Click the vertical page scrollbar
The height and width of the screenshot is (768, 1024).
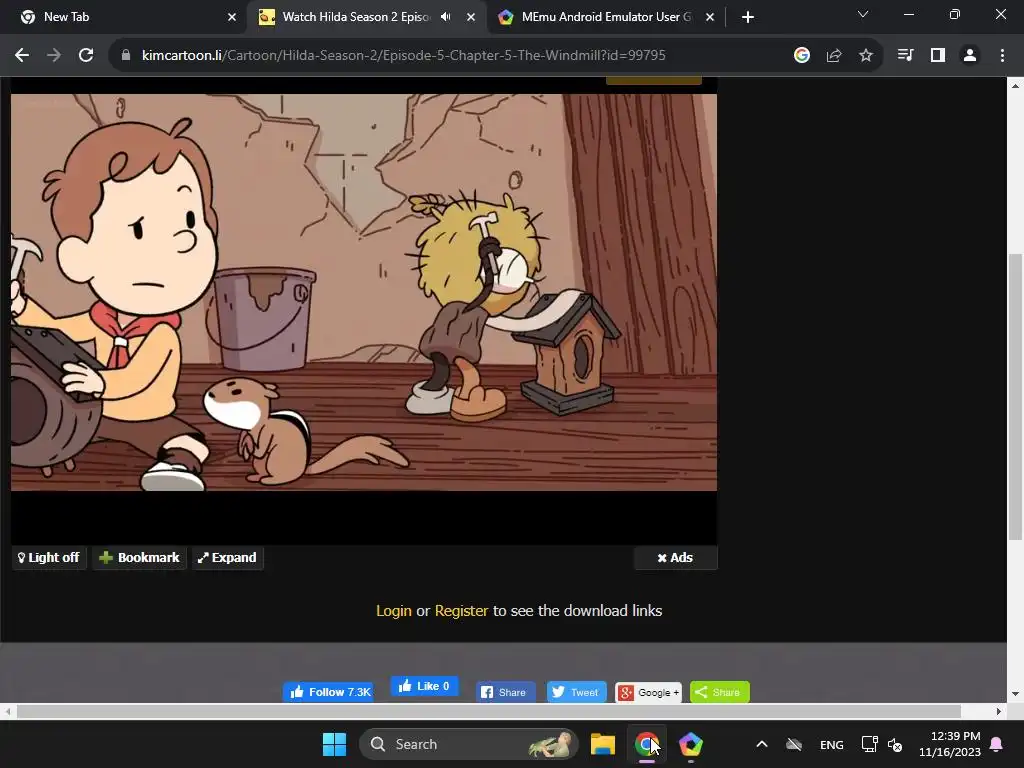[1015, 397]
